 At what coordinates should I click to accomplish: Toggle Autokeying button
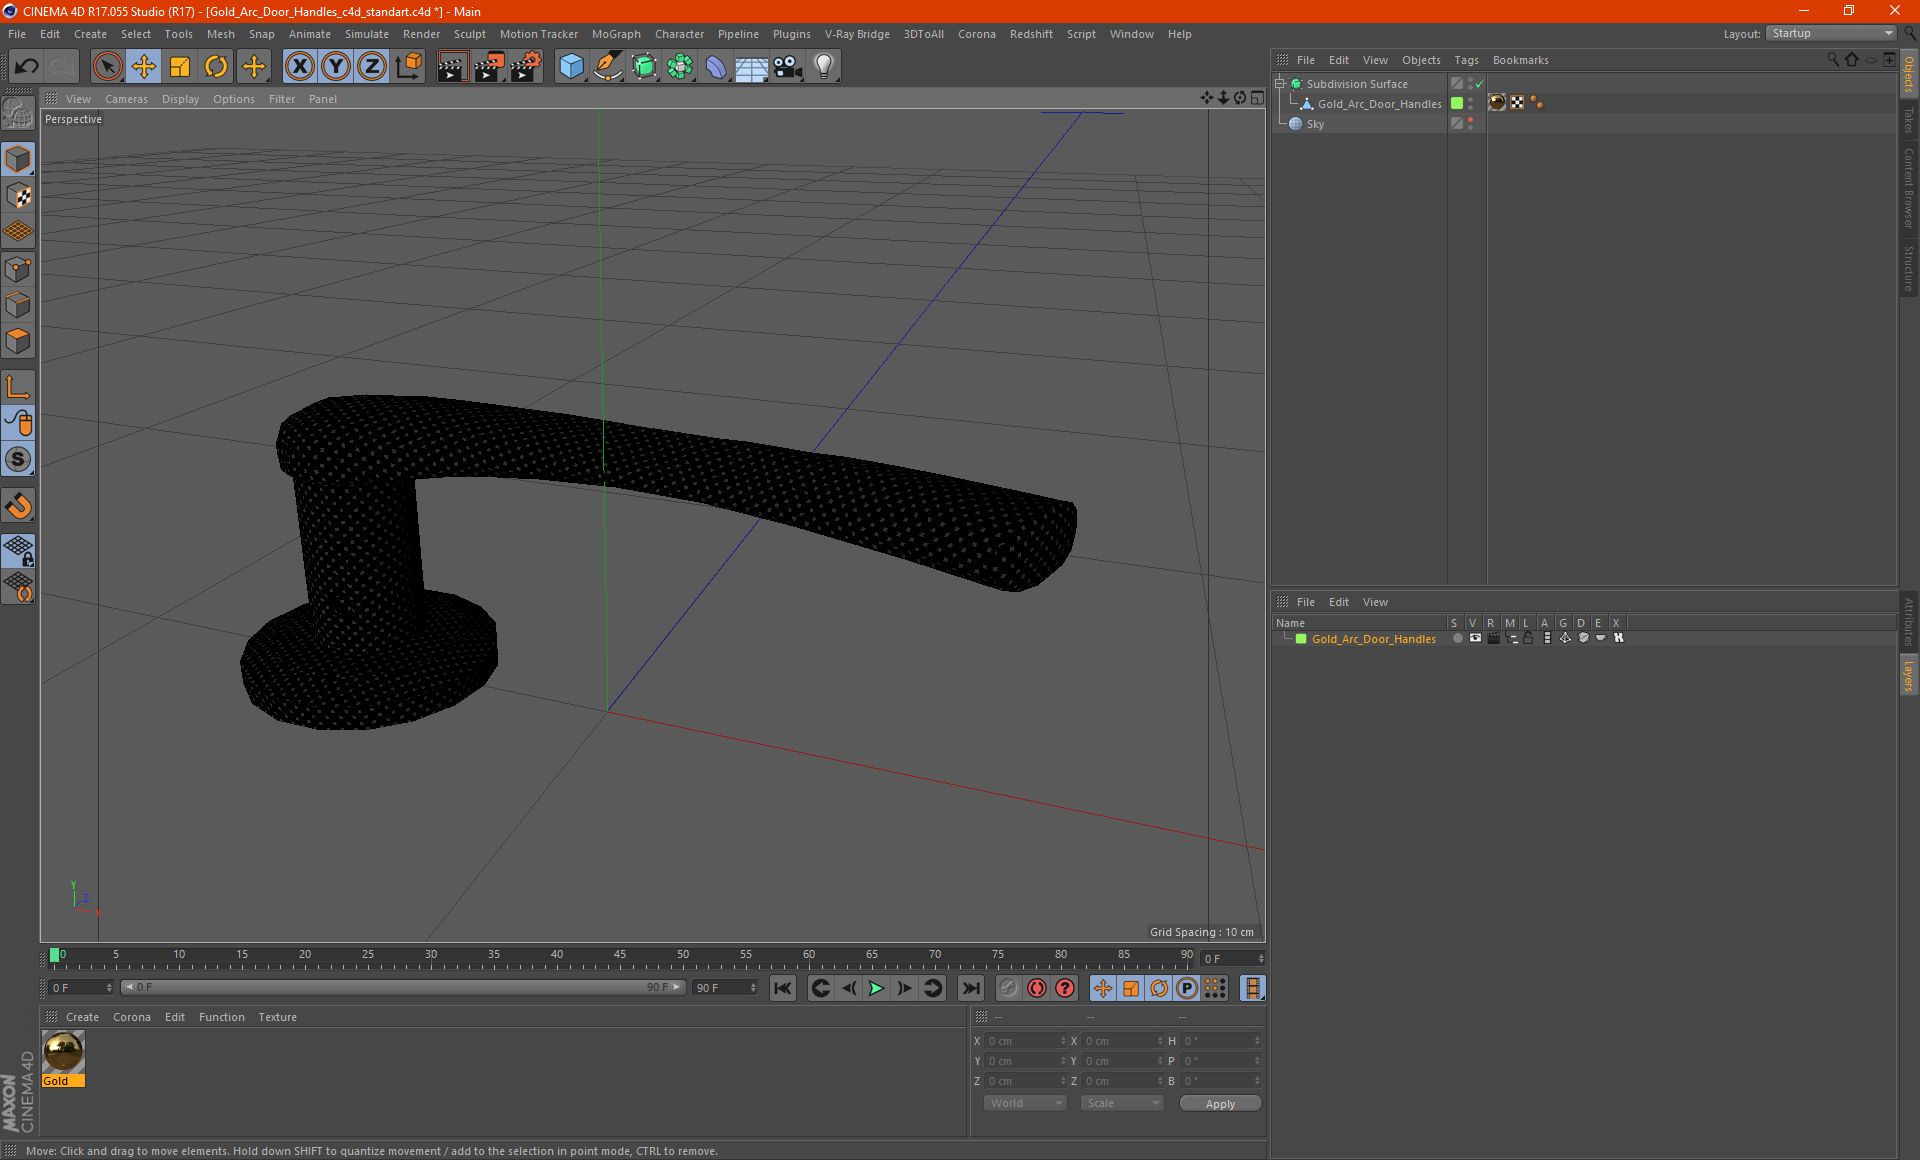1037,988
